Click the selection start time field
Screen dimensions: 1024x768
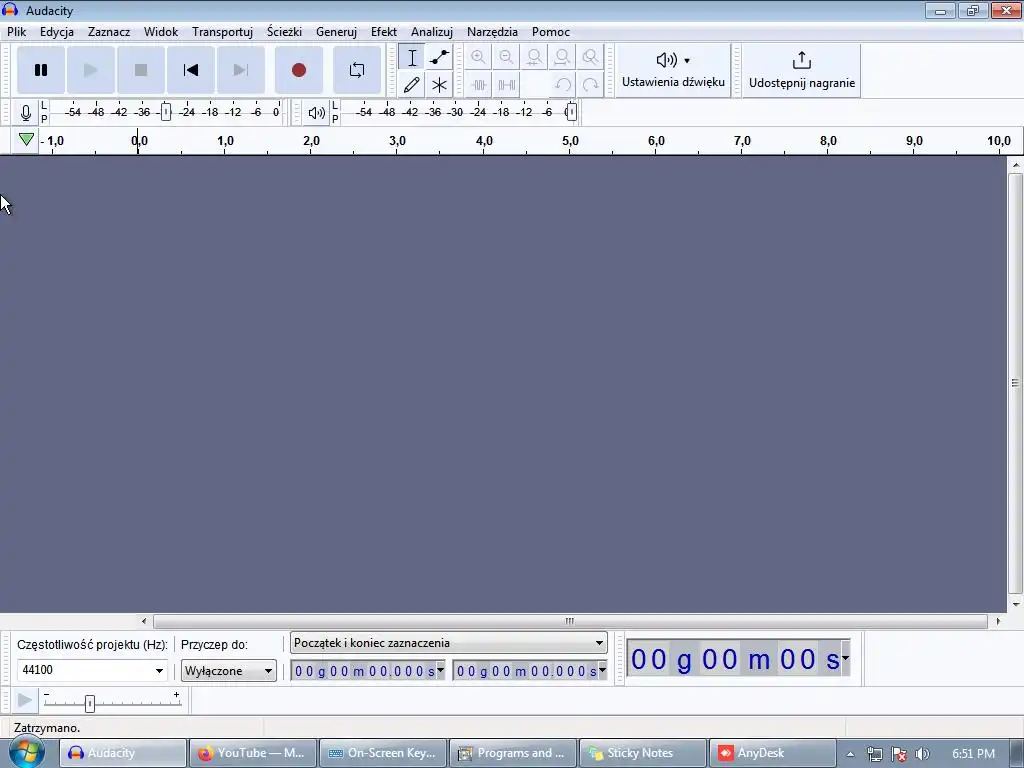coord(363,671)
